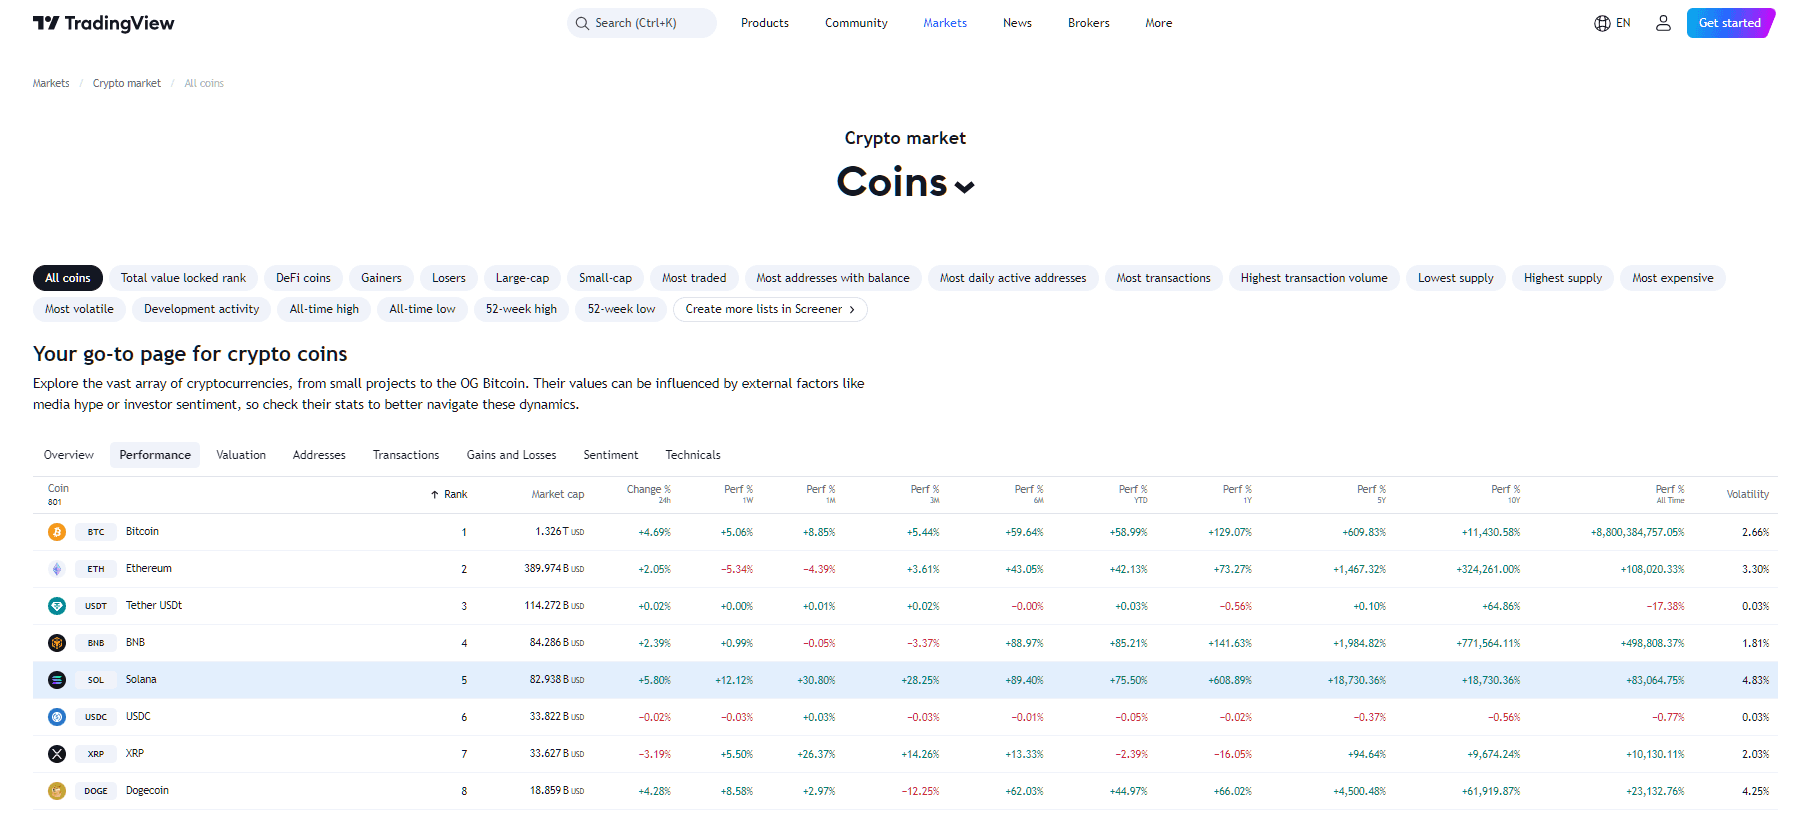Switch to the Gains and Losses tab
This screenshot has width=1803, height=814.
[x=511, y=455]
